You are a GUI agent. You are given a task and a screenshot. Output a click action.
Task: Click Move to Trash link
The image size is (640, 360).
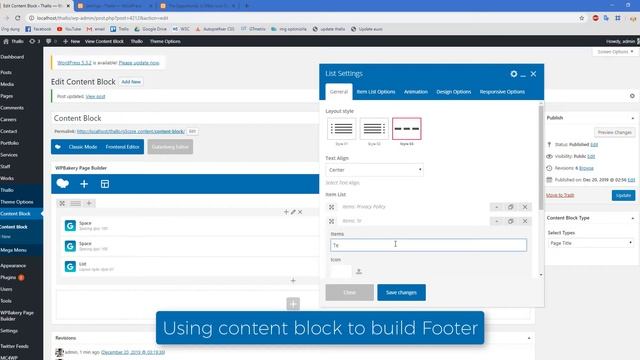tap(560, 196)
